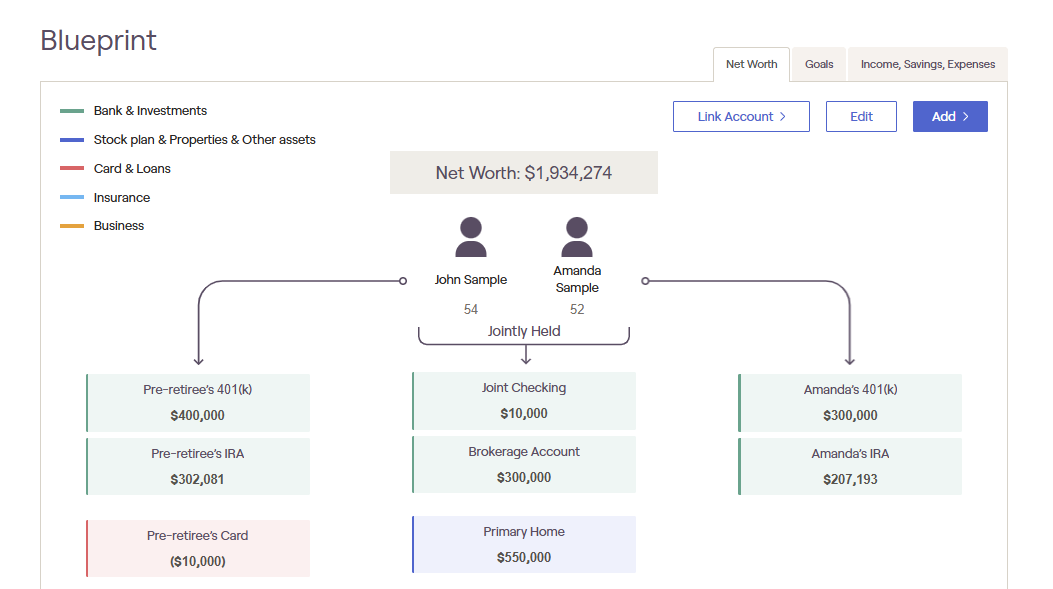Open the Joint Checking account card
This screenshot has width=1053, height=589.
[524, 401]
